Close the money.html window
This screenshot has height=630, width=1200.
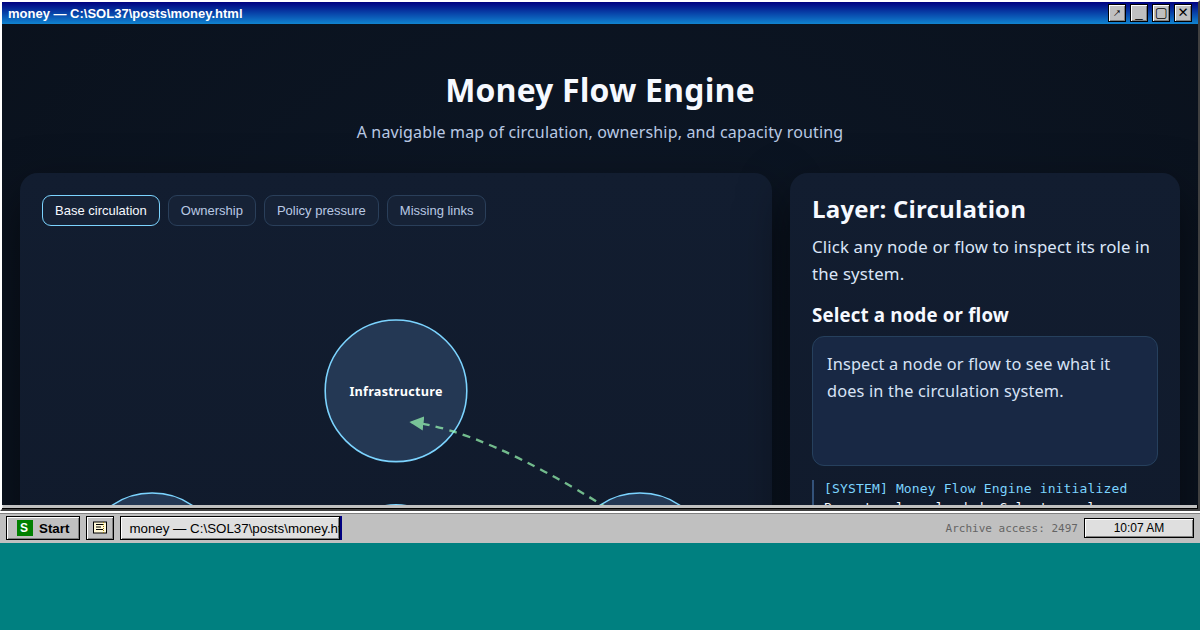1183,13
